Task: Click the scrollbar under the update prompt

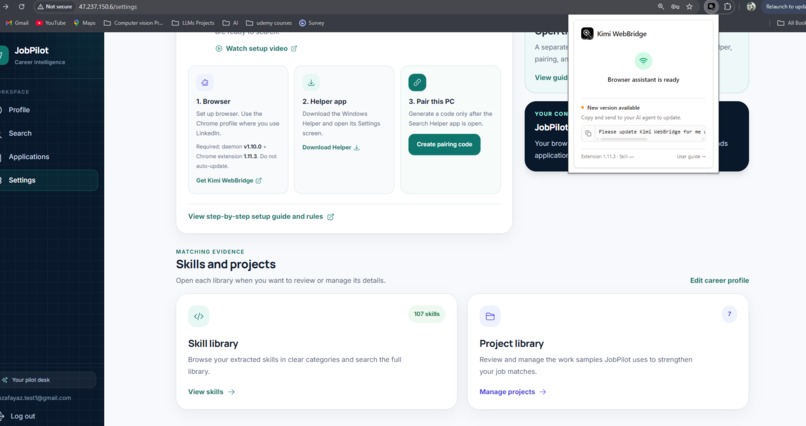Action: coord(622,139)
